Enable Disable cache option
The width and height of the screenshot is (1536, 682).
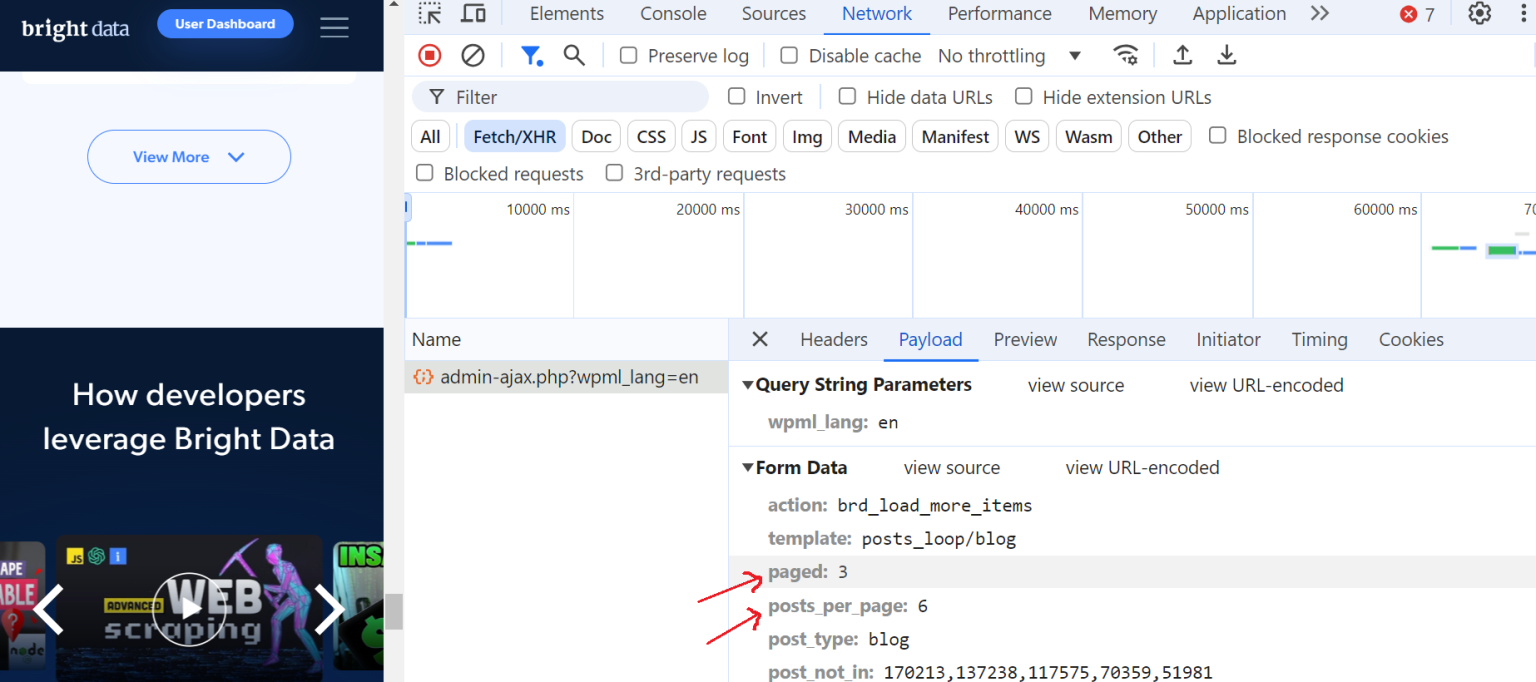[x=789, y=55]
